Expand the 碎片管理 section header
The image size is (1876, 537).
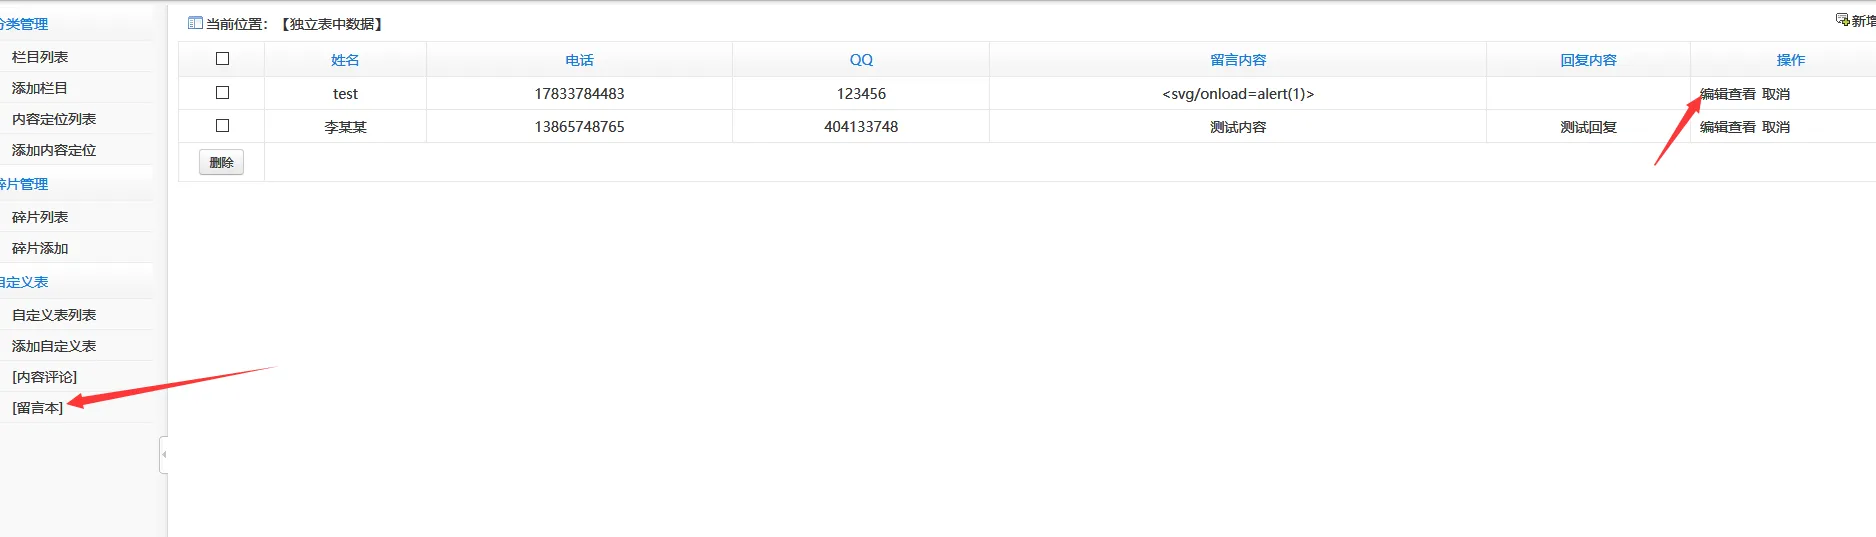pos(24,184)
